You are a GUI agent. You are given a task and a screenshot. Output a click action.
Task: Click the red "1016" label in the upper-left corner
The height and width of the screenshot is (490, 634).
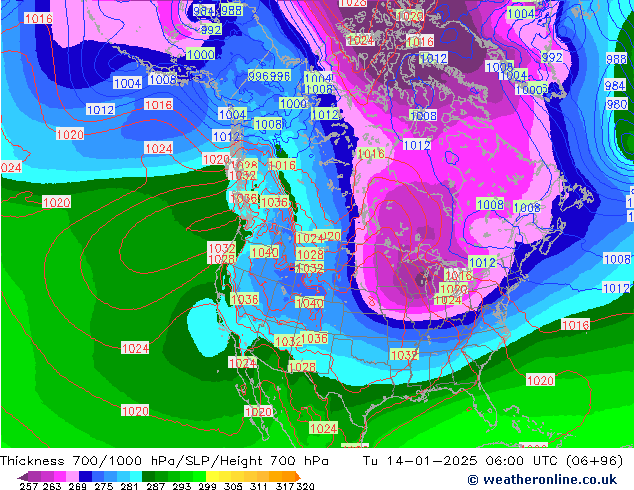point(39,18)
